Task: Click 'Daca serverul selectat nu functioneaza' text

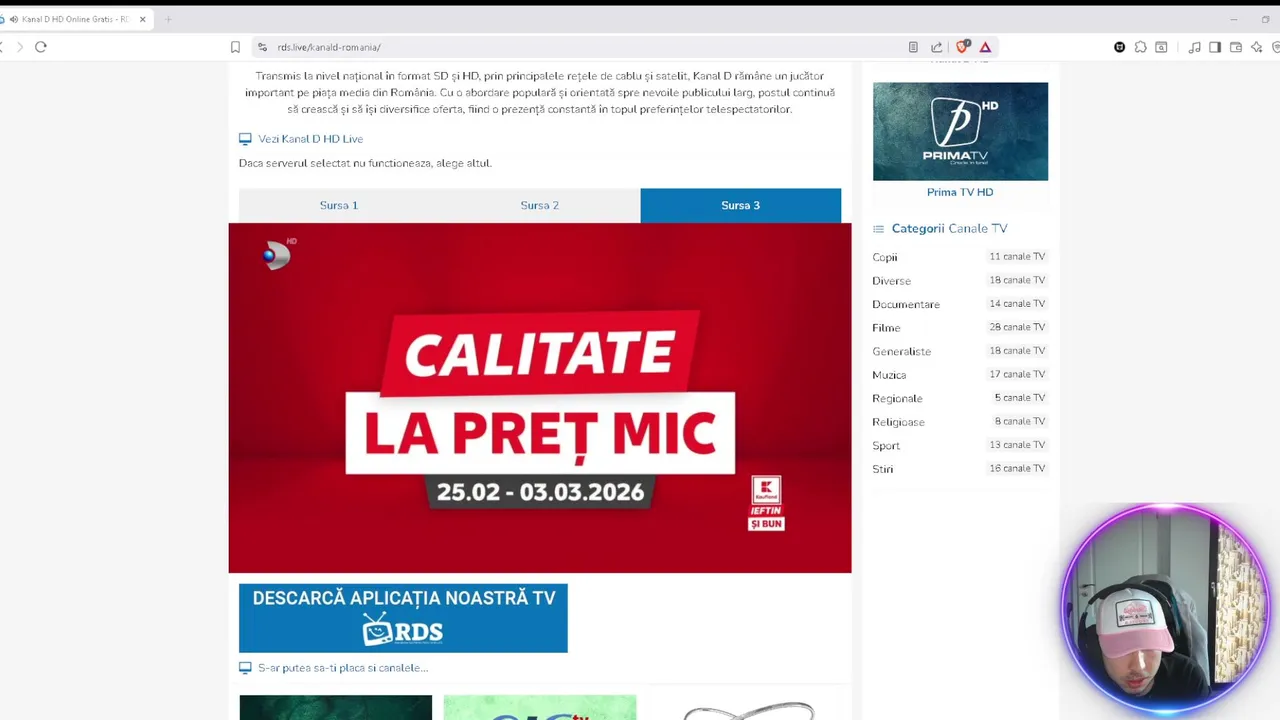Action: (365, 163)
